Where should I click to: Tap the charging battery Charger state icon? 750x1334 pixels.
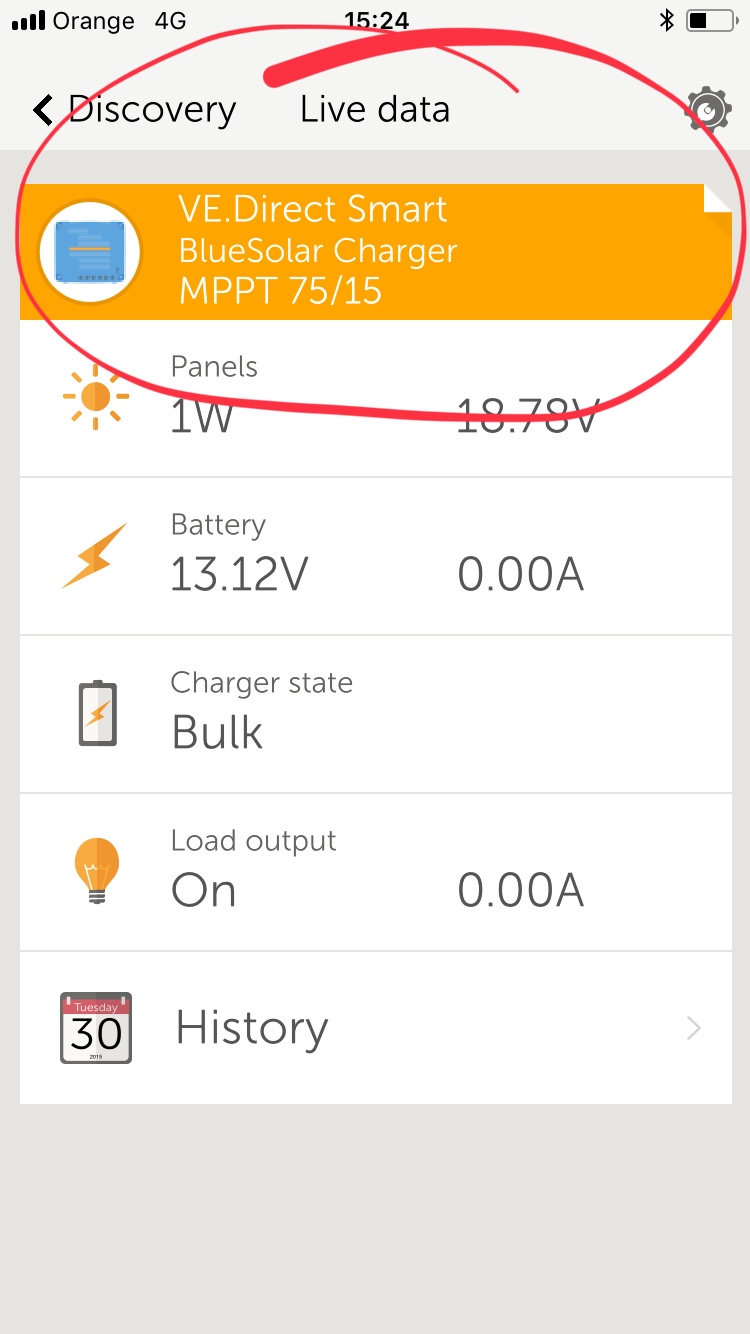(x=98, y=713)
